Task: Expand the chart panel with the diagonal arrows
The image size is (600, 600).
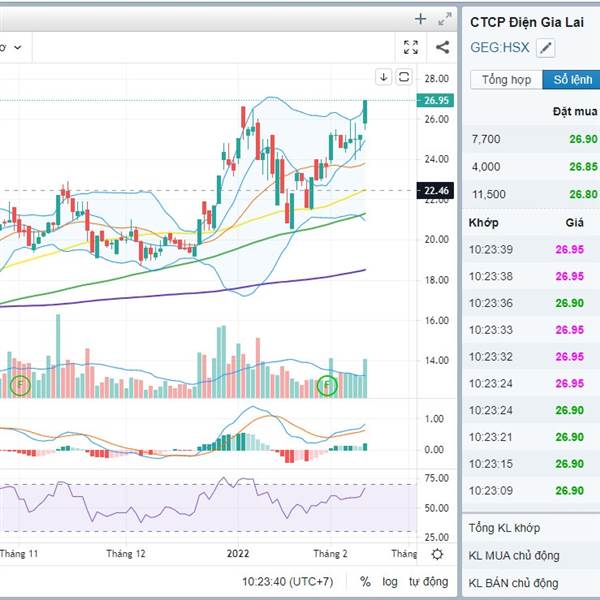Action: pos(444,18)
